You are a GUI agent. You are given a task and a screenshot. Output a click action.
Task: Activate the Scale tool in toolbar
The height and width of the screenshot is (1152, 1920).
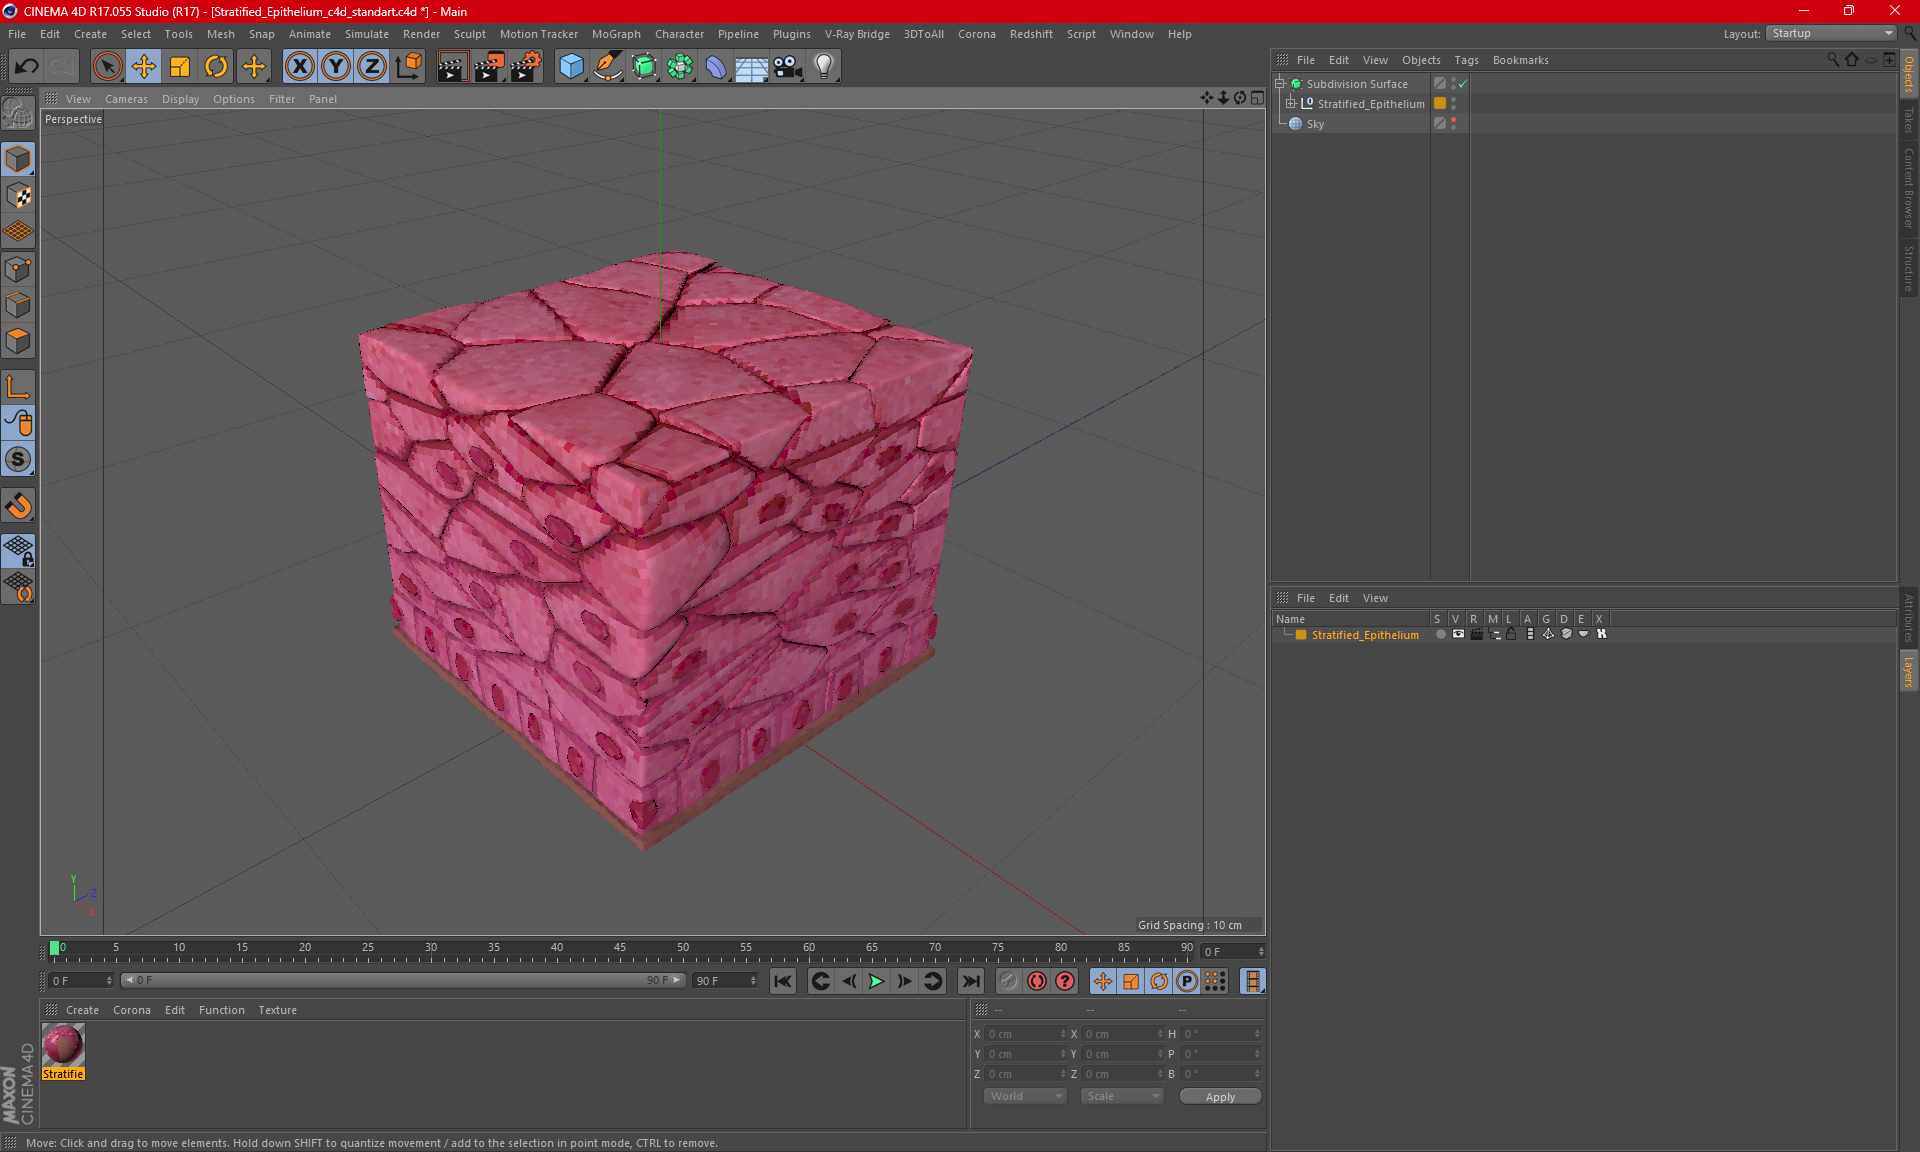tap(180, 67)
